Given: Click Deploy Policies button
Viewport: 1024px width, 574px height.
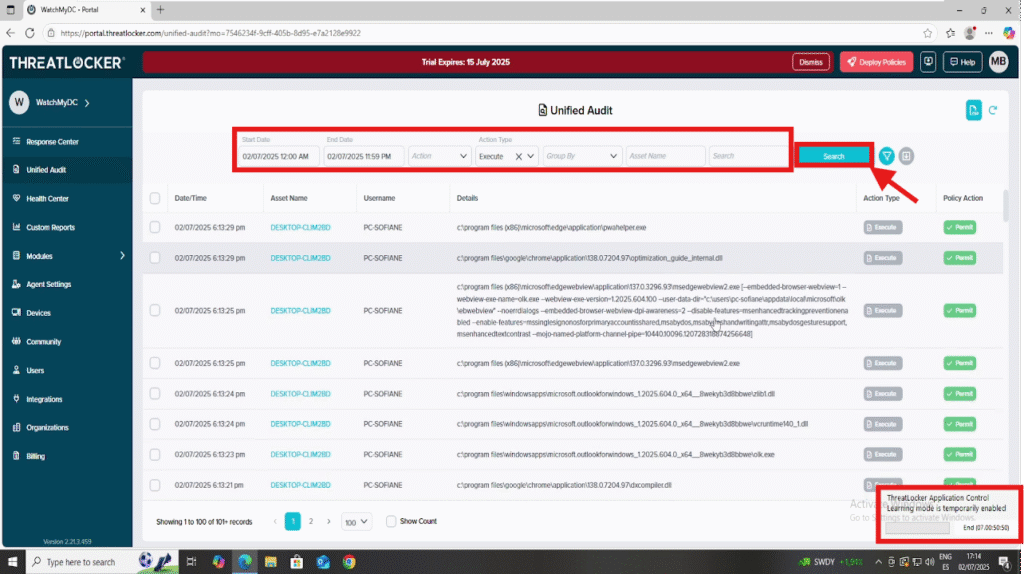Looking at the screenshot, I should (x=876, y=62).
